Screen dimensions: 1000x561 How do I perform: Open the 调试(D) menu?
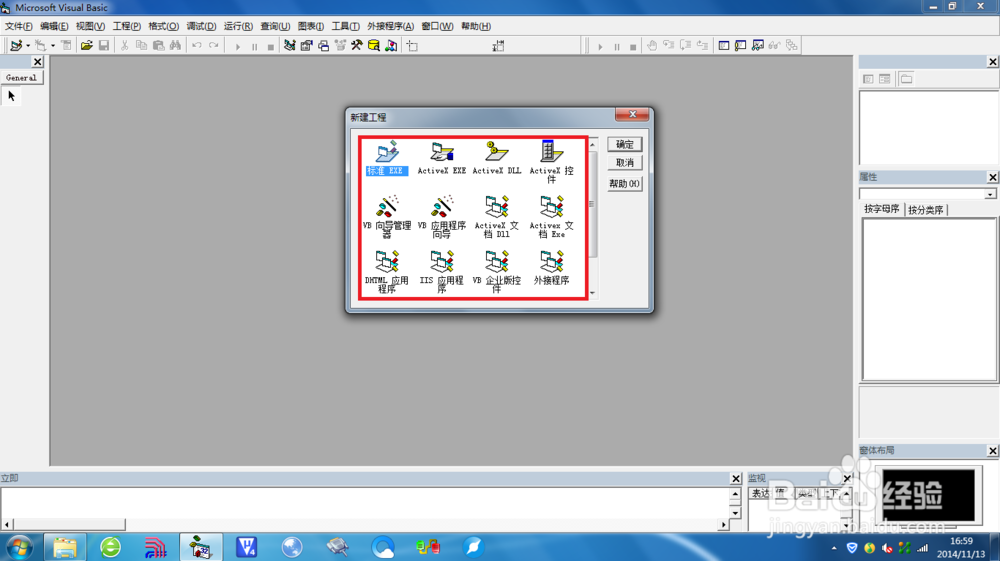(x=201, y=26)
